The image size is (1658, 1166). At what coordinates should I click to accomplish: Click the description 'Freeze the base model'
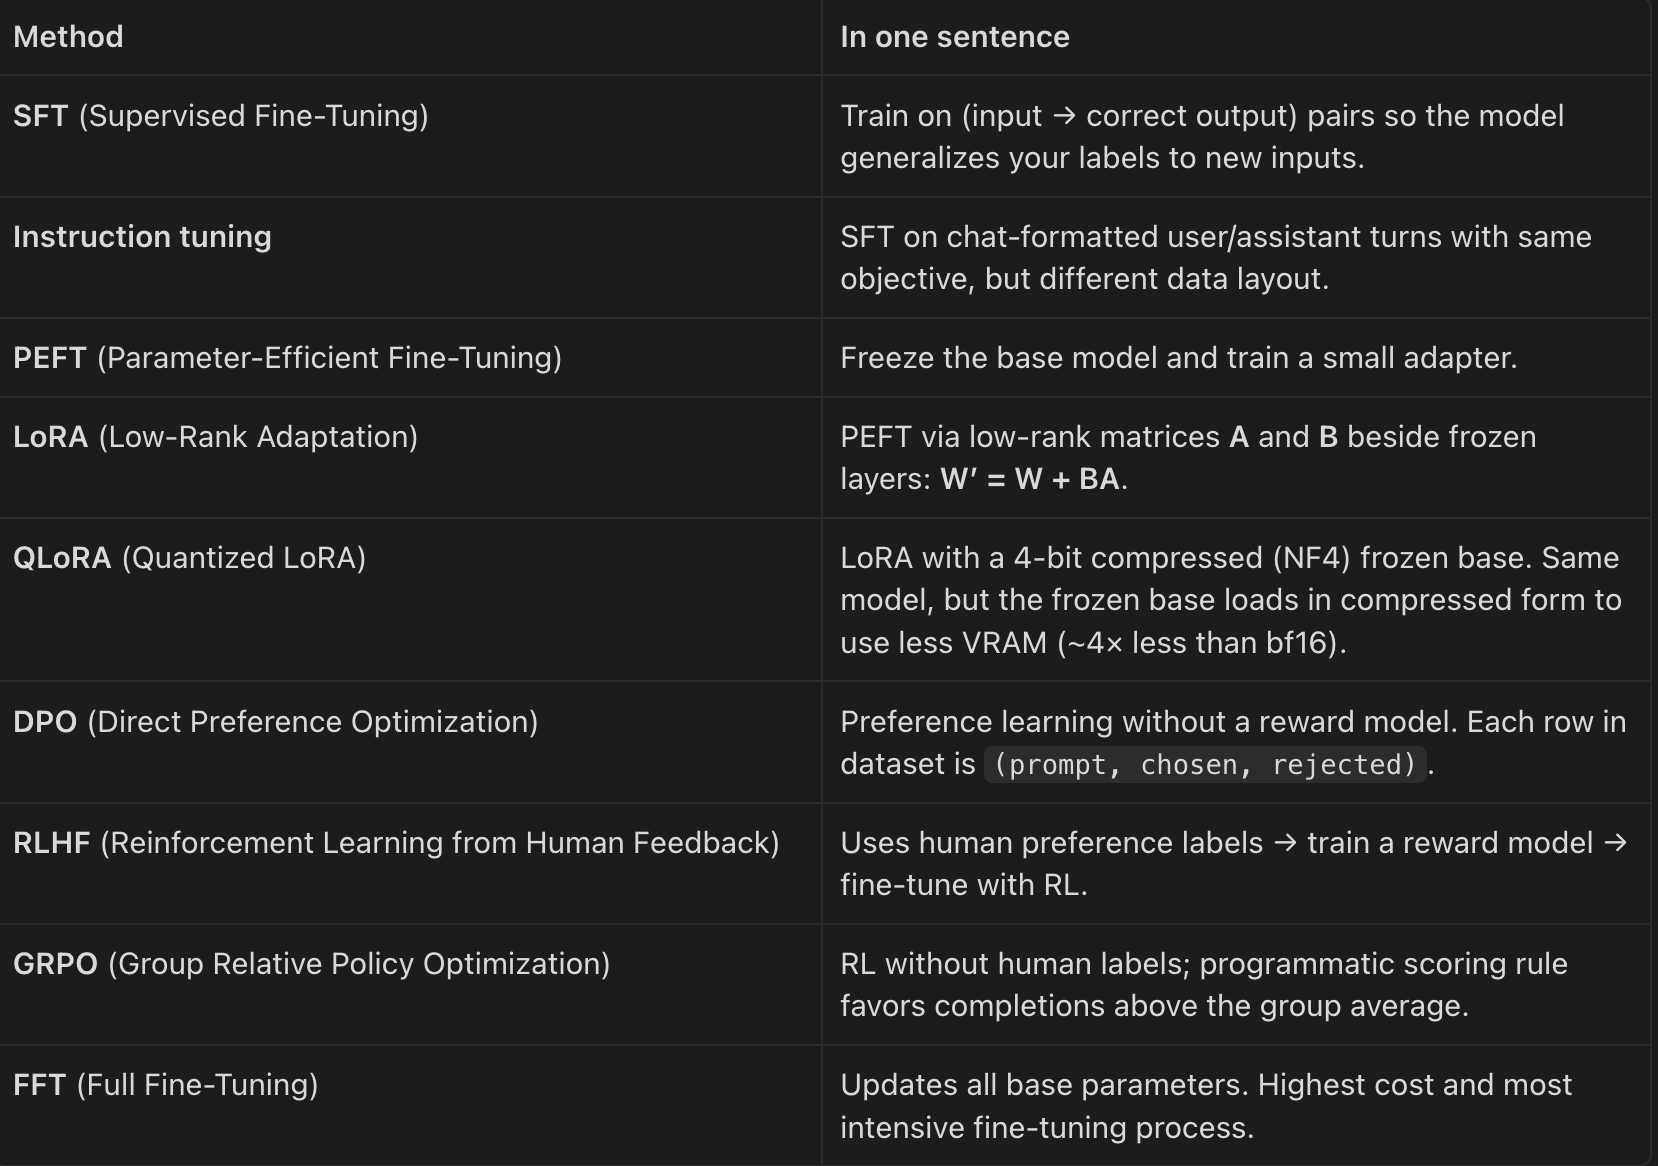click(1179, 358)
